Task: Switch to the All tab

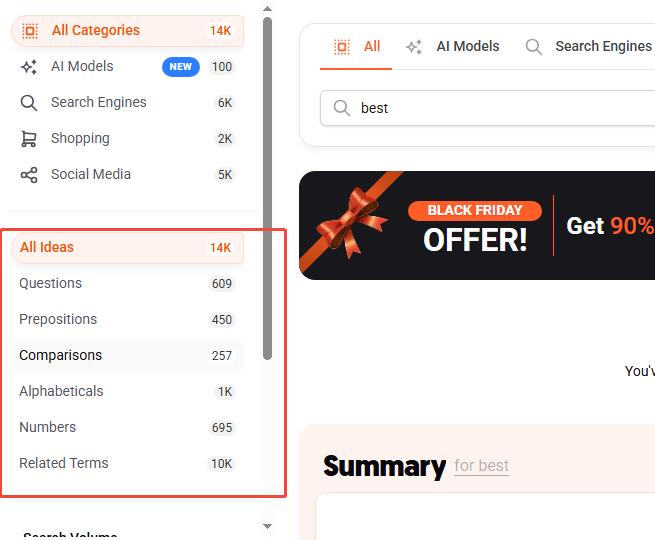Action: tap(356, 46)
